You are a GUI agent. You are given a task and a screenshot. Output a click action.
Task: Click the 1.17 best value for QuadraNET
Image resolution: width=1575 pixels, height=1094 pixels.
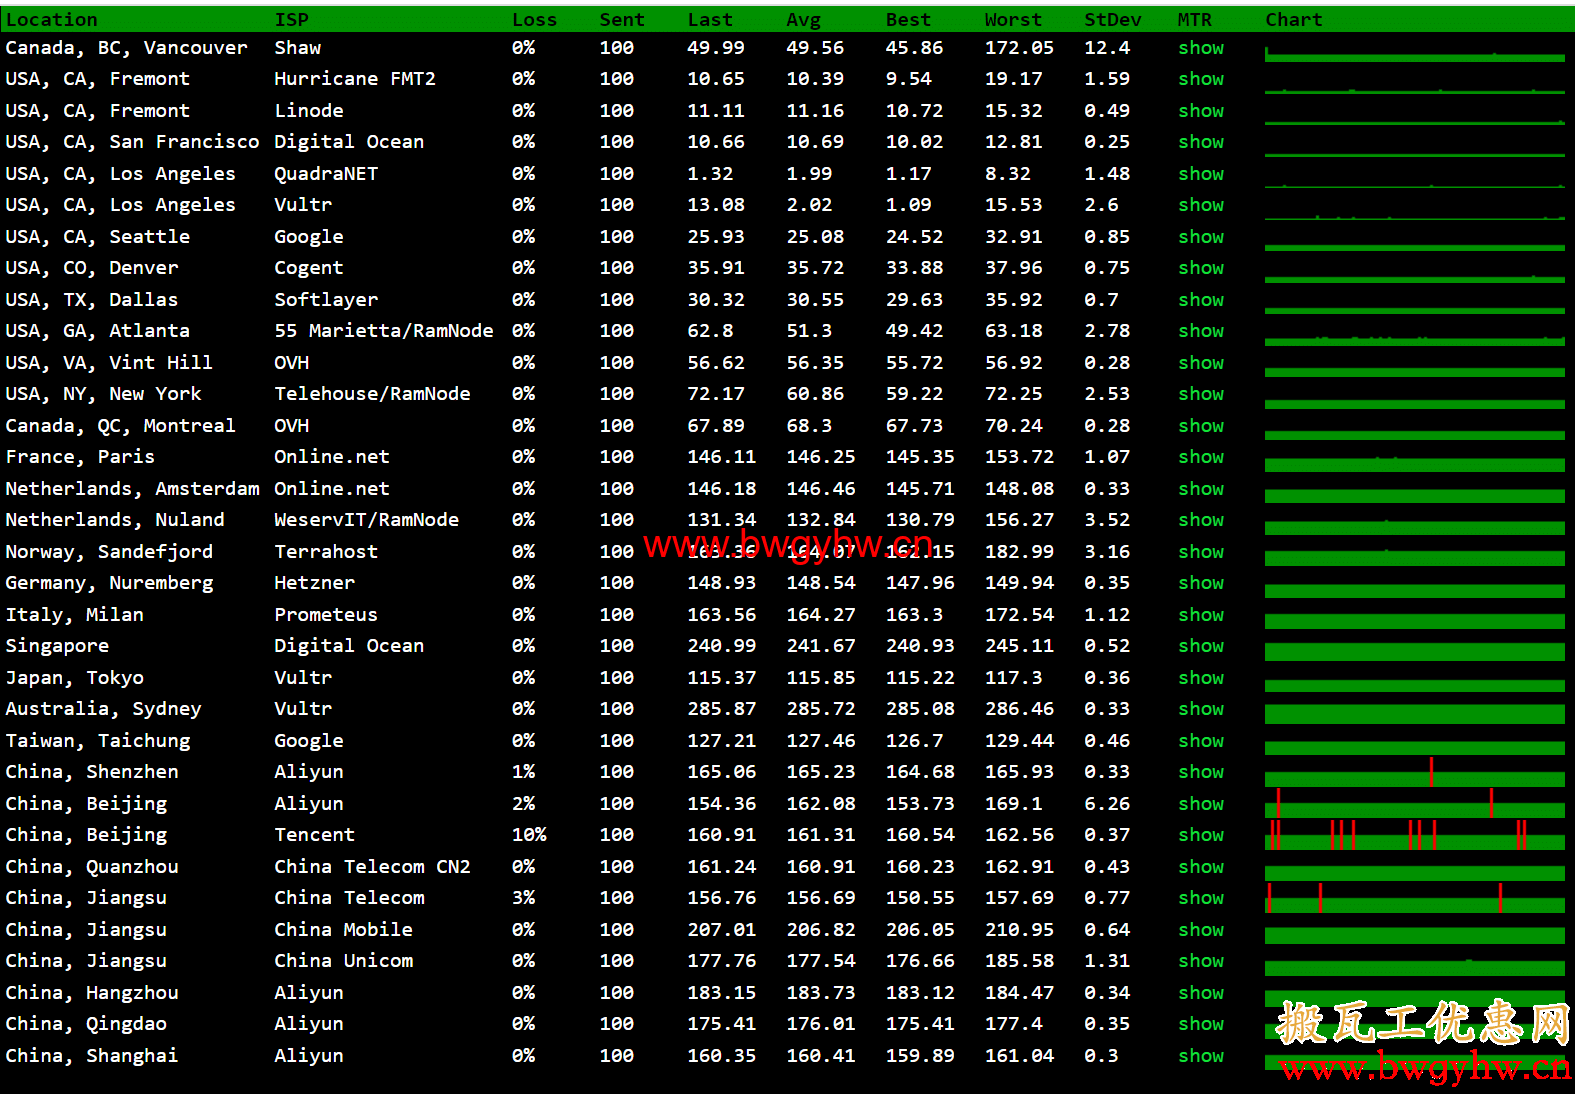(908, 174)
